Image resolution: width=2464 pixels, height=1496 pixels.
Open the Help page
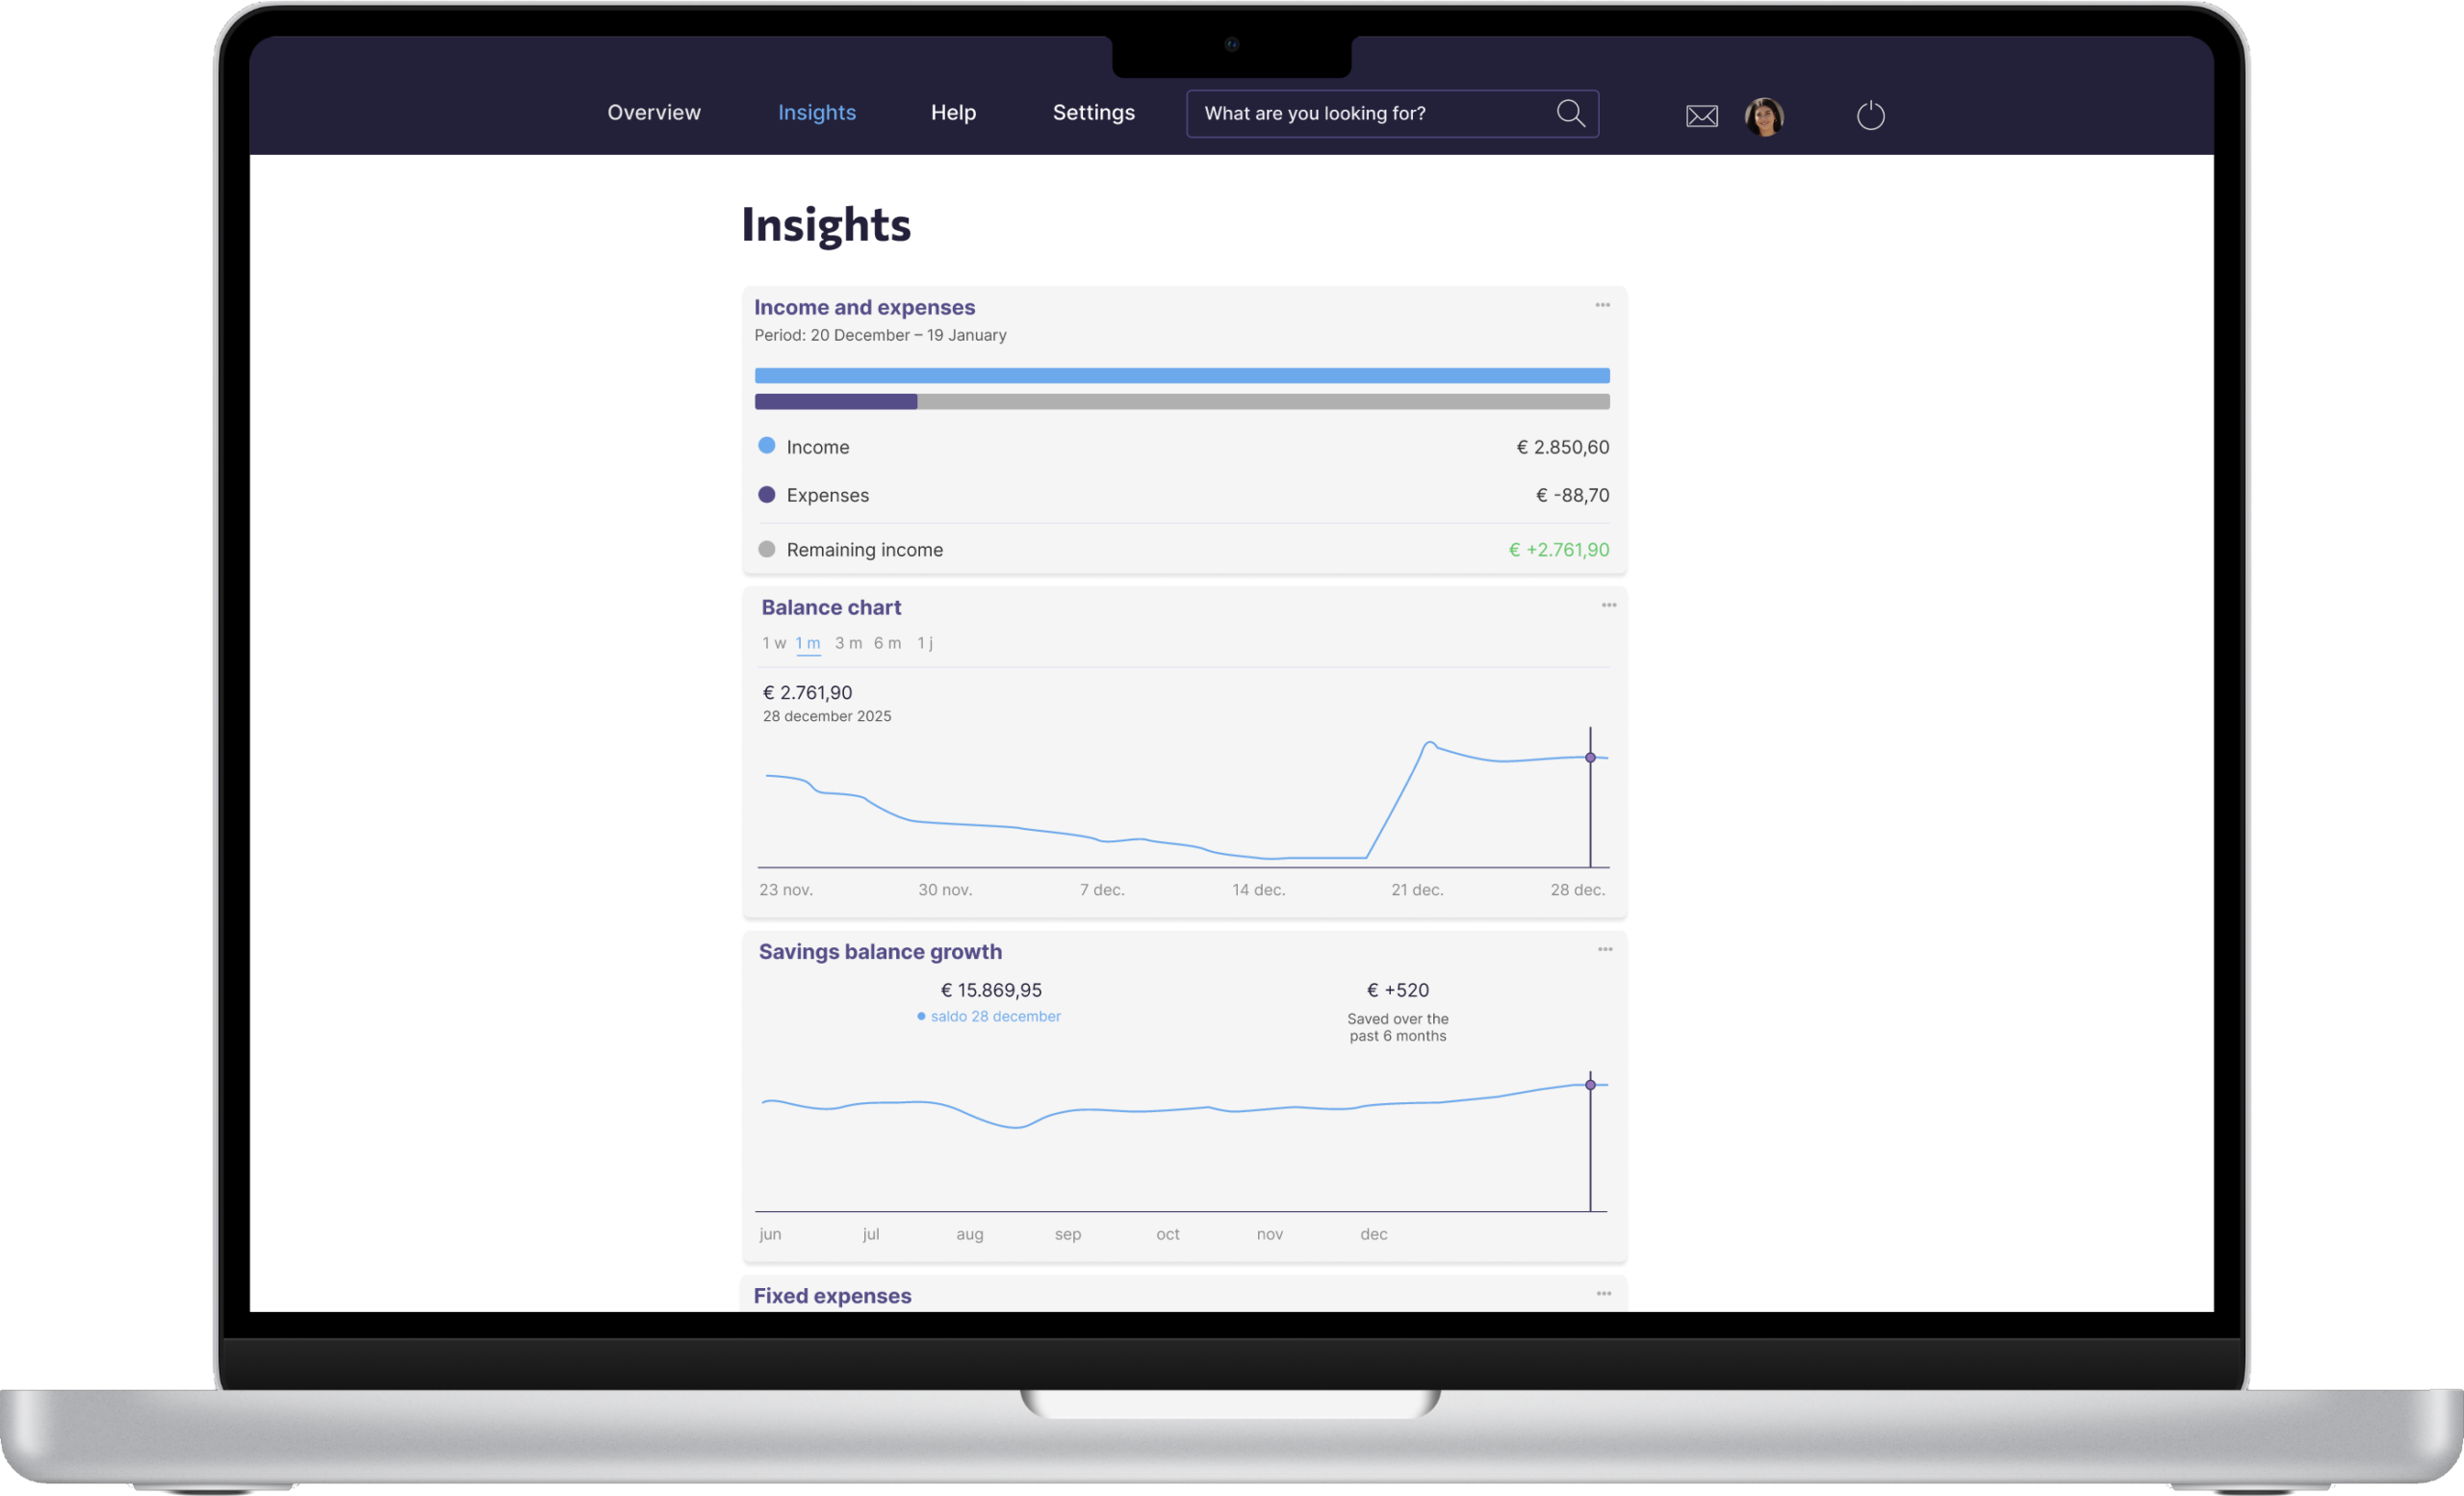click(x=953, y=113)
